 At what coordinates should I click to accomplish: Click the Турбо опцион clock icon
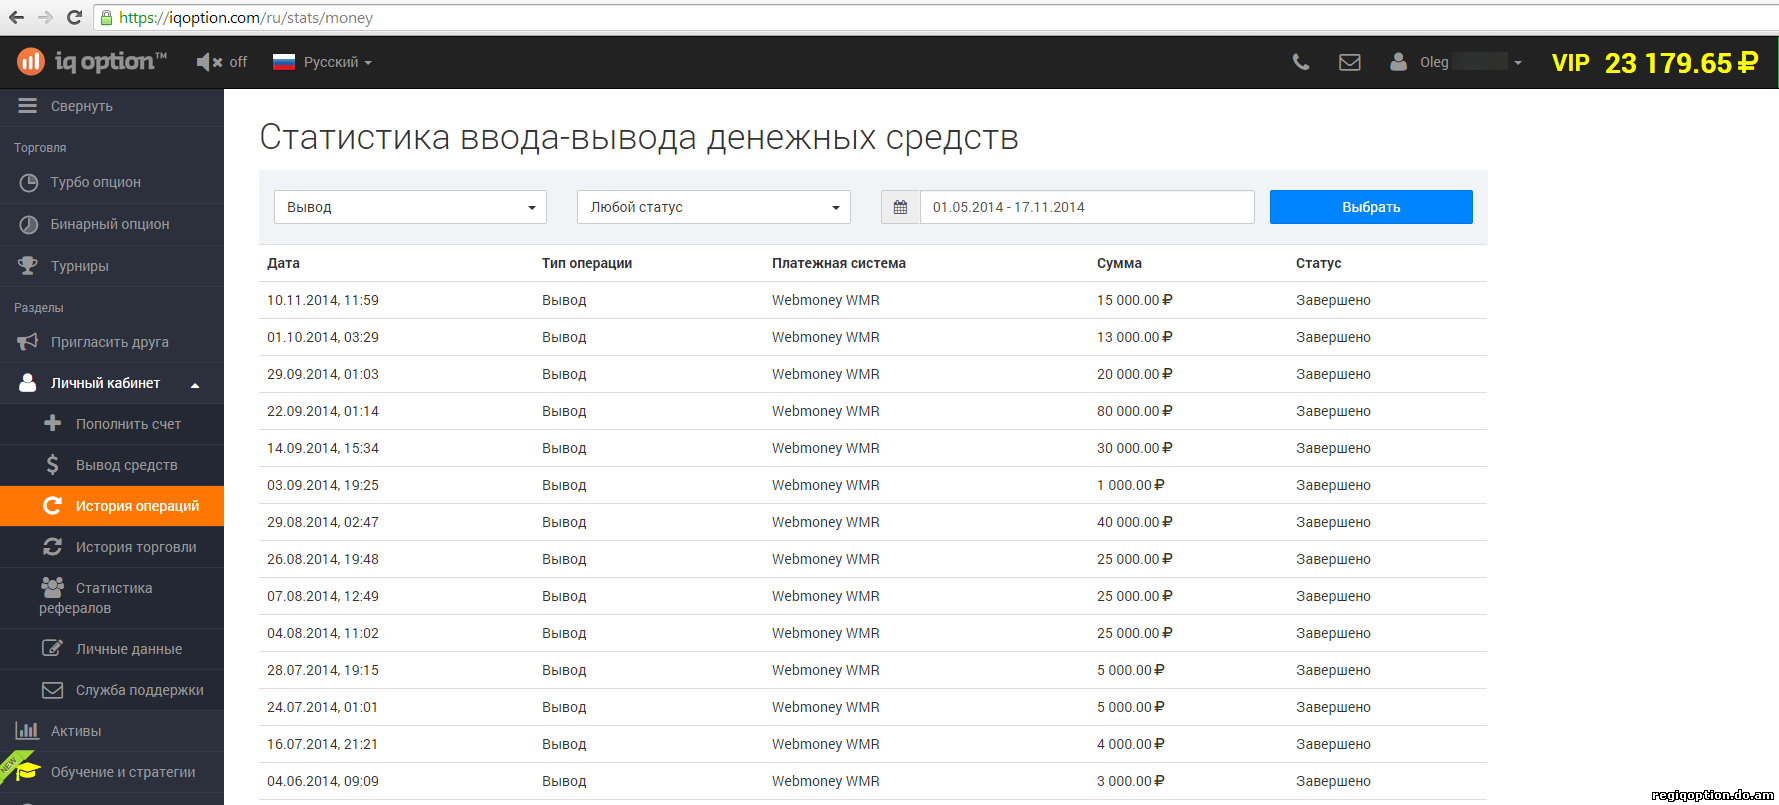tap(28, 183)
